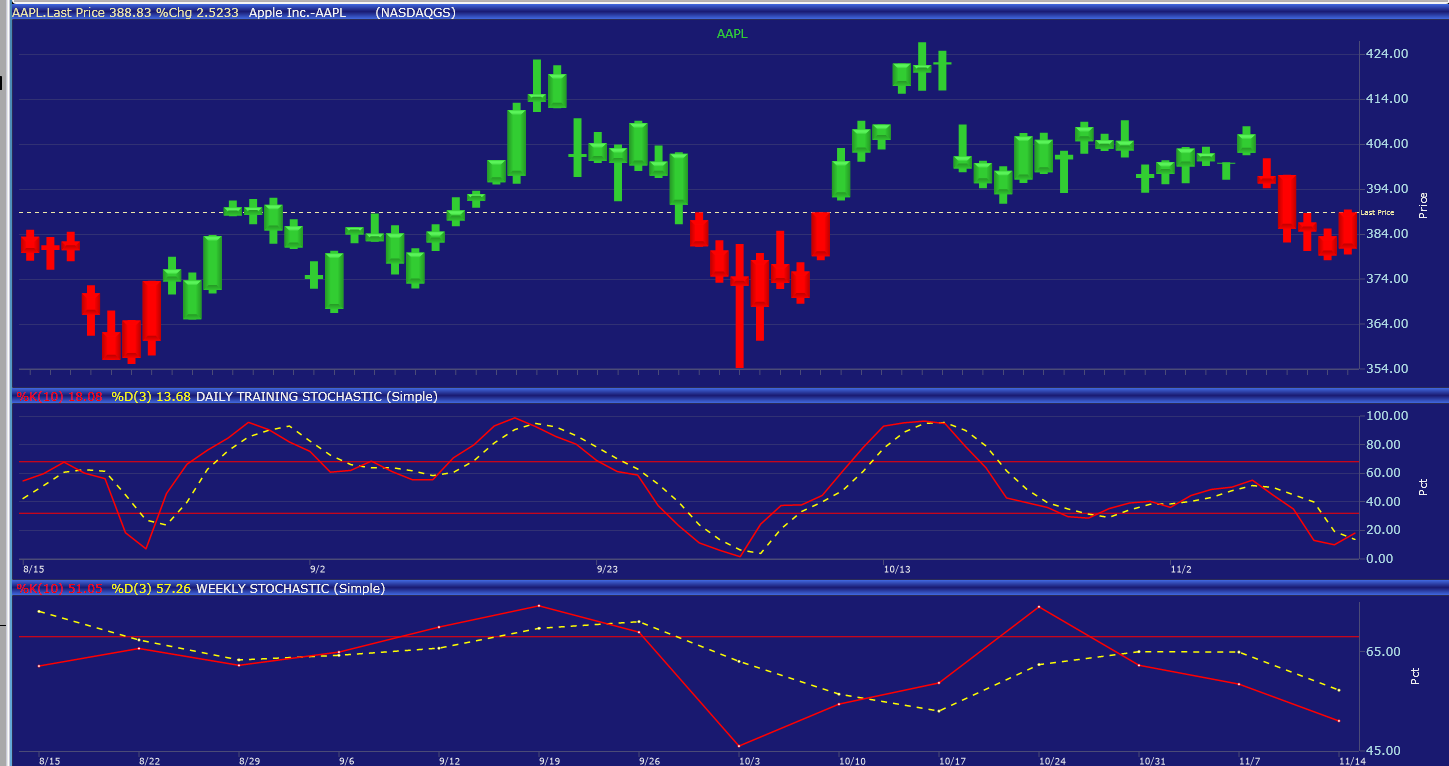Click the 8/15 date on the daily stochastic axis
This screenshot has height=766, width=1449.
(34, 569)
